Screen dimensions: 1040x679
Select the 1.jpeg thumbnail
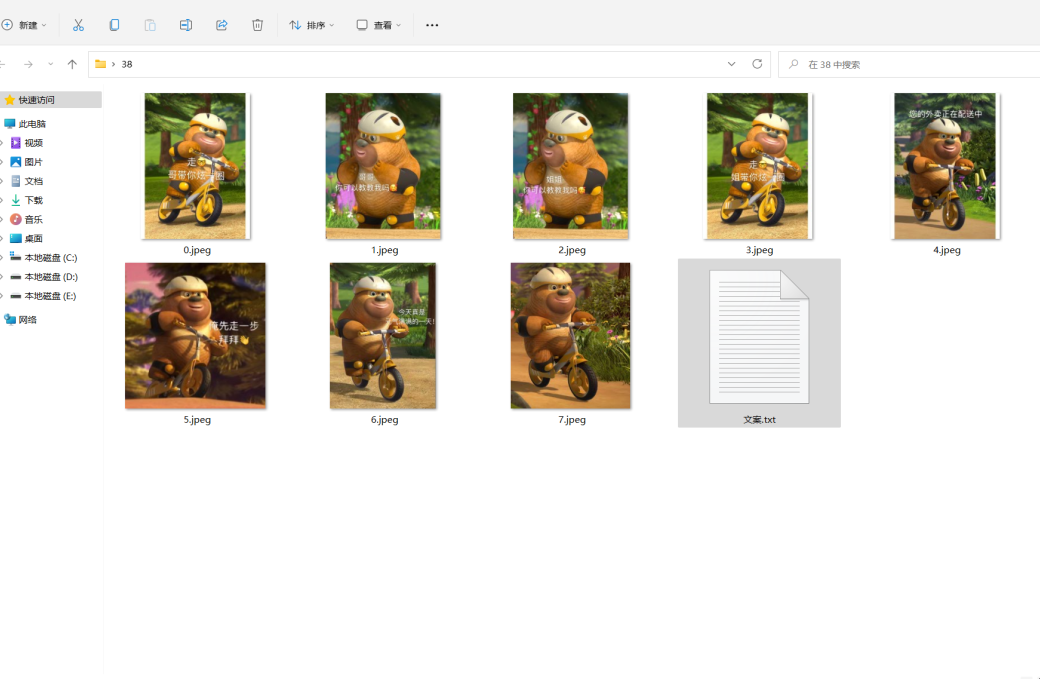[383, 166]
